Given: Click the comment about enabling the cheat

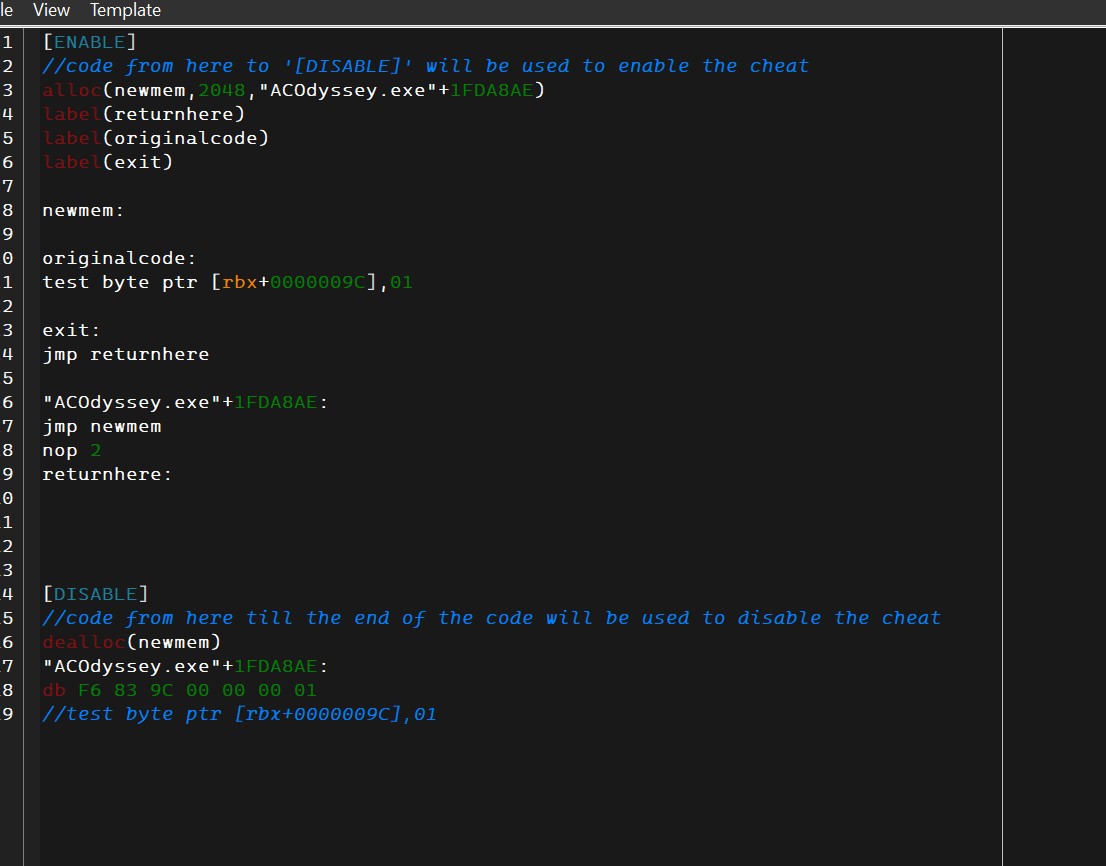Looking at the screenshot, I should [425, 66].
